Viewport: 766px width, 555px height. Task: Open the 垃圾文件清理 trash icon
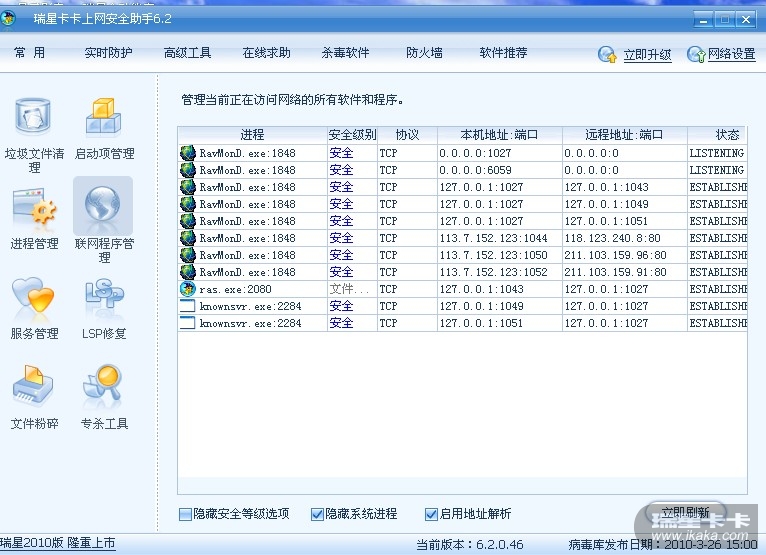pos(33,117)
